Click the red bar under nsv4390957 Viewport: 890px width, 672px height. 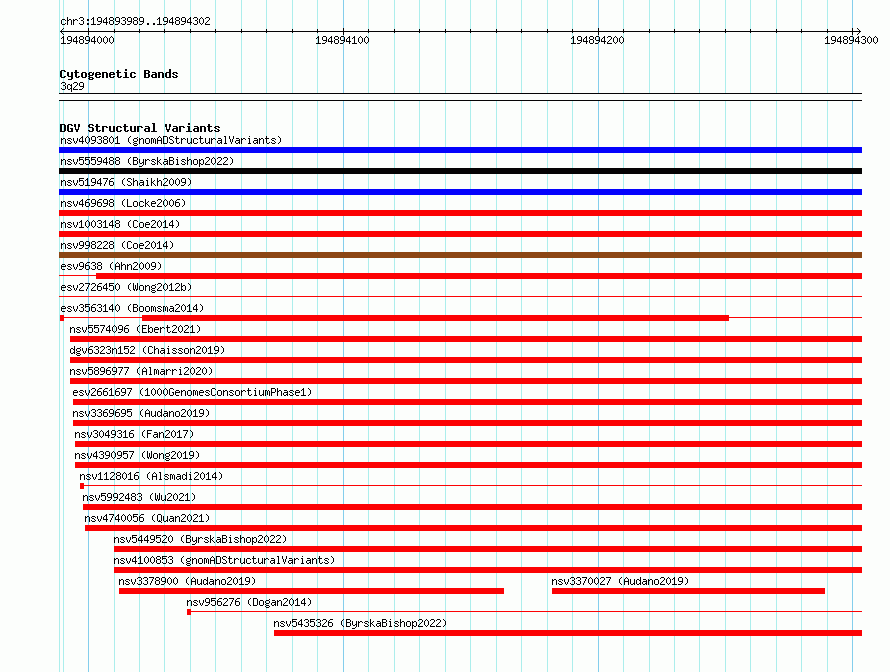(x=468, y=465)
